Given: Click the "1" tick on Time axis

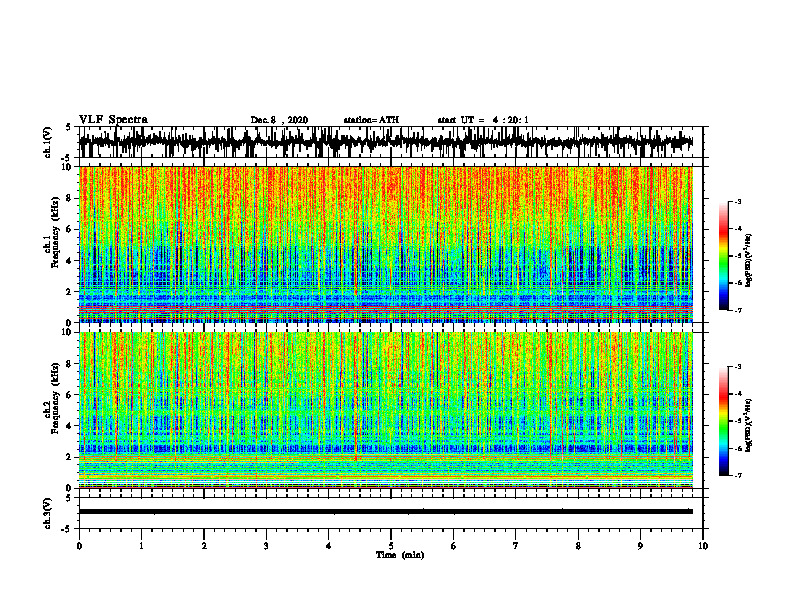Looking at the screenshot, I should (x=141, y=546).
